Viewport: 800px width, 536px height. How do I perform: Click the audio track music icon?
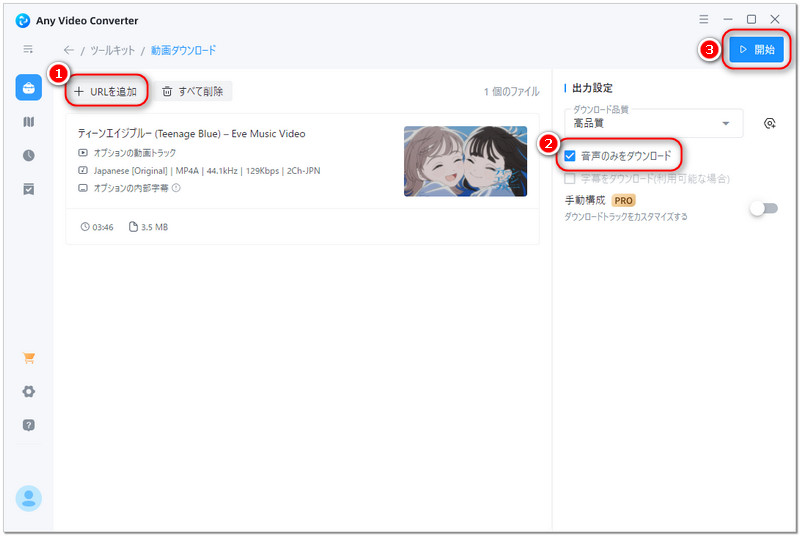tap(83, 170)
